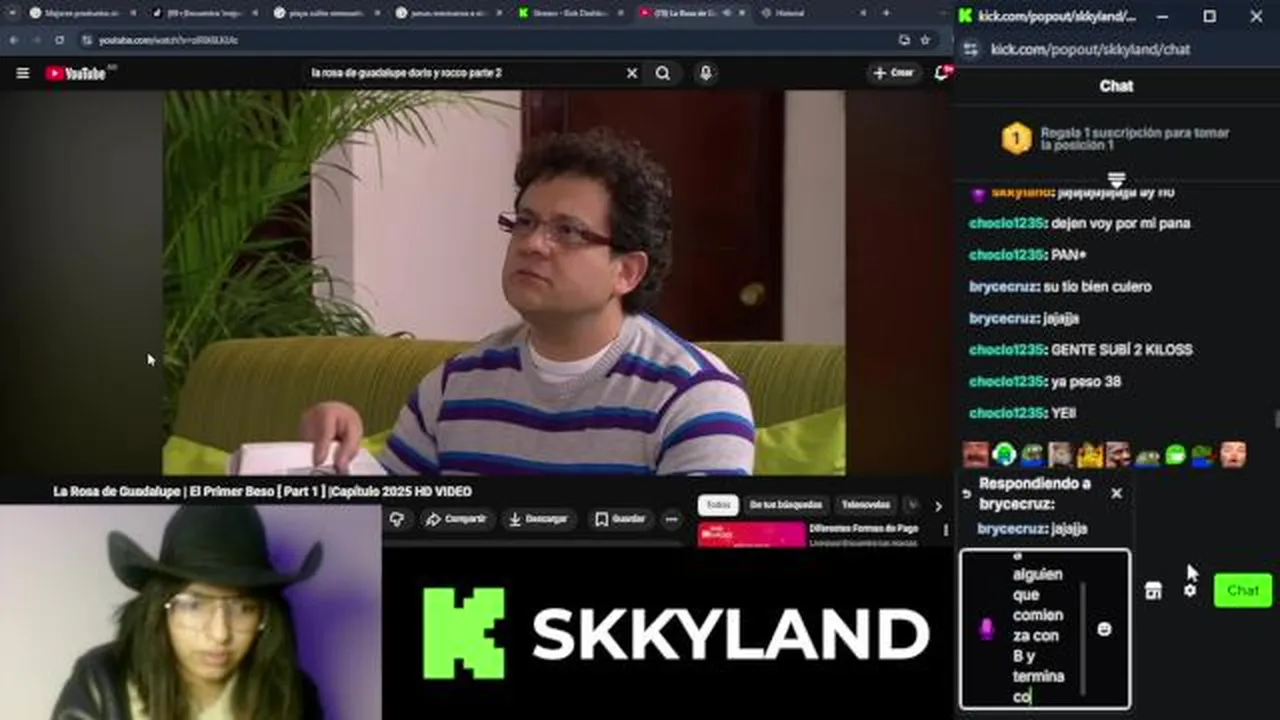Send message with green Chat button

(x=1242, y=590)
